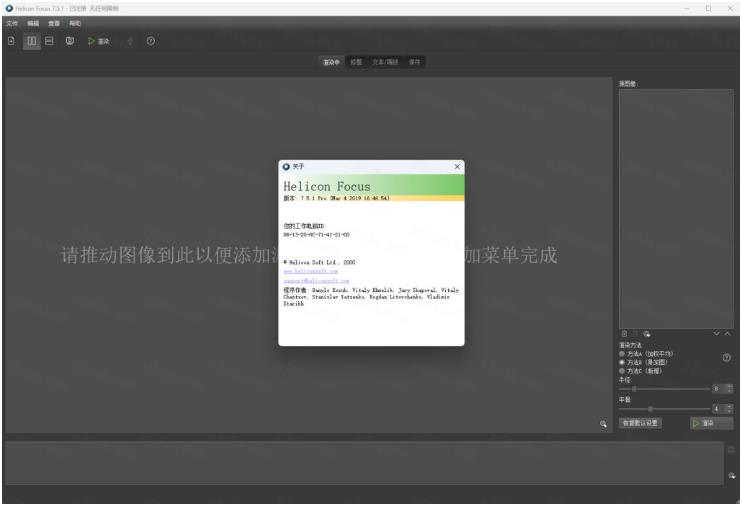Image resolution: width=742 pixels, height=506 pixels.
Task: Click the 渲染 render button in right panel
Action: (711, 423)
